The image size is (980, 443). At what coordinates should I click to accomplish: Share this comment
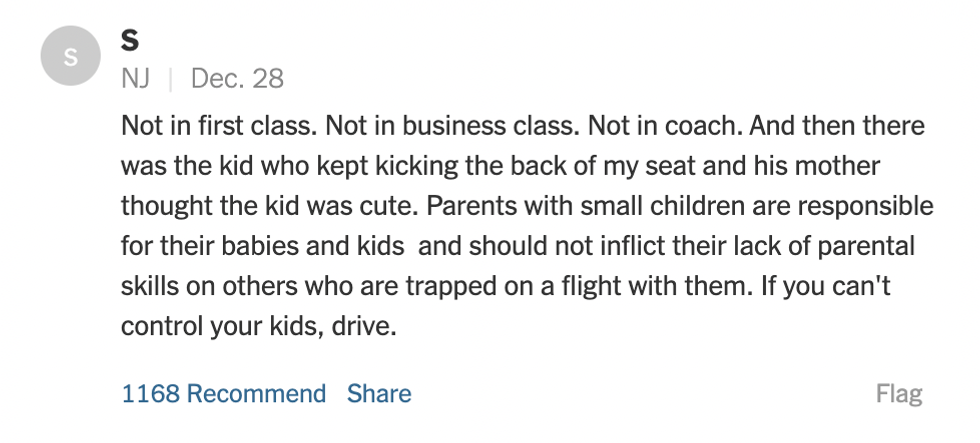(379, 394)
